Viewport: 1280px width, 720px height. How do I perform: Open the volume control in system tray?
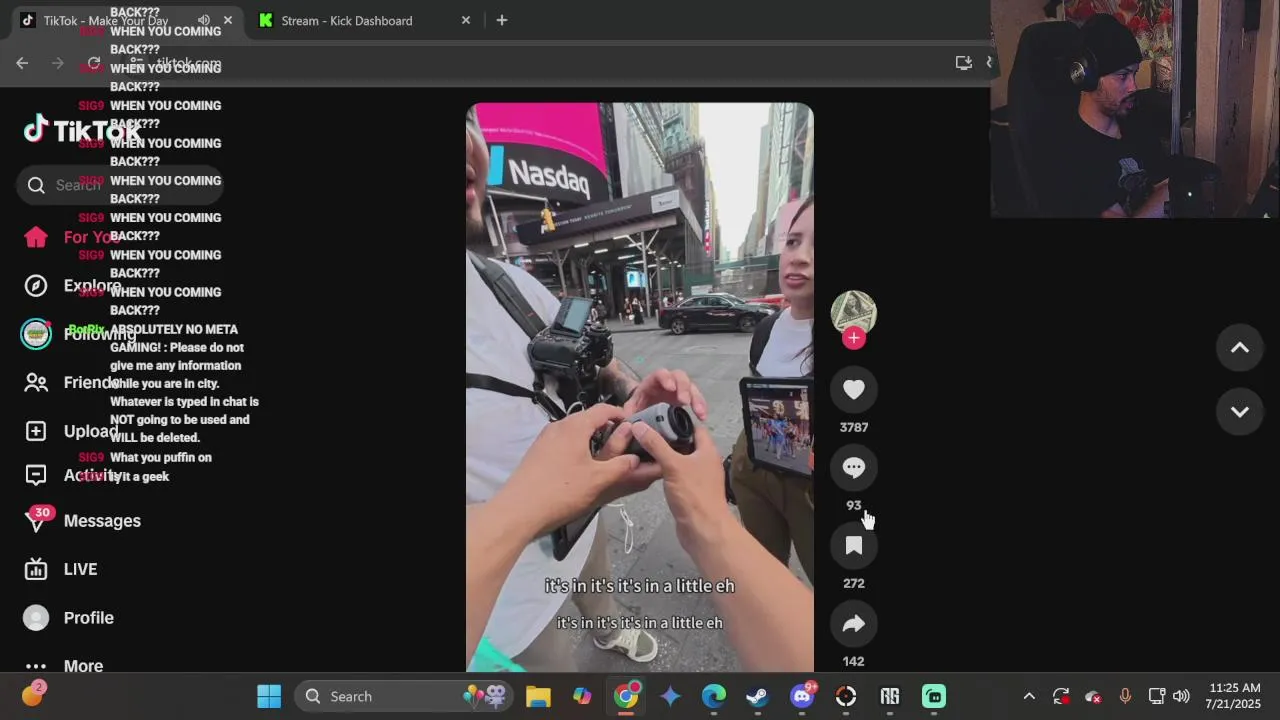coord(1181,696)
